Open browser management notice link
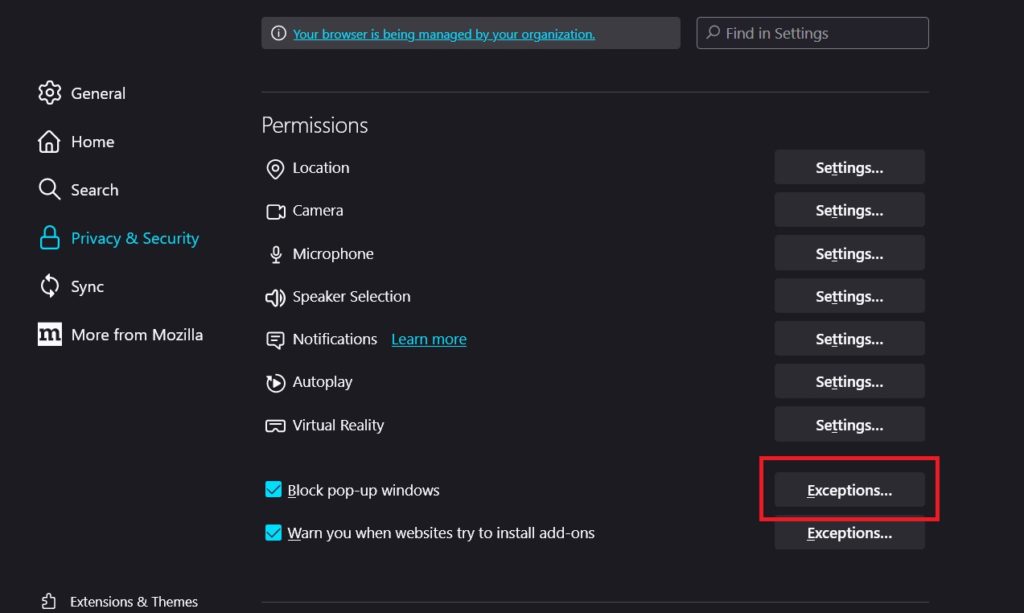This screenshot has width=1024, height=613. click(x=442, y=33)
